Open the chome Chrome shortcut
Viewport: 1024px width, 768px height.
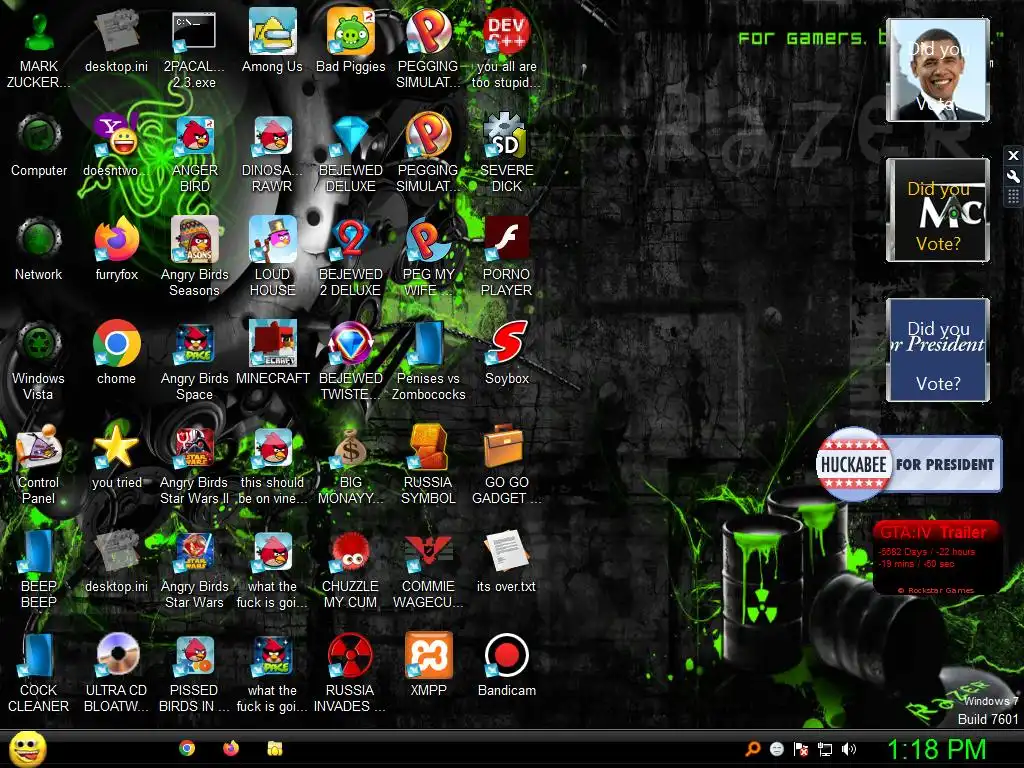tap(116, 353)
